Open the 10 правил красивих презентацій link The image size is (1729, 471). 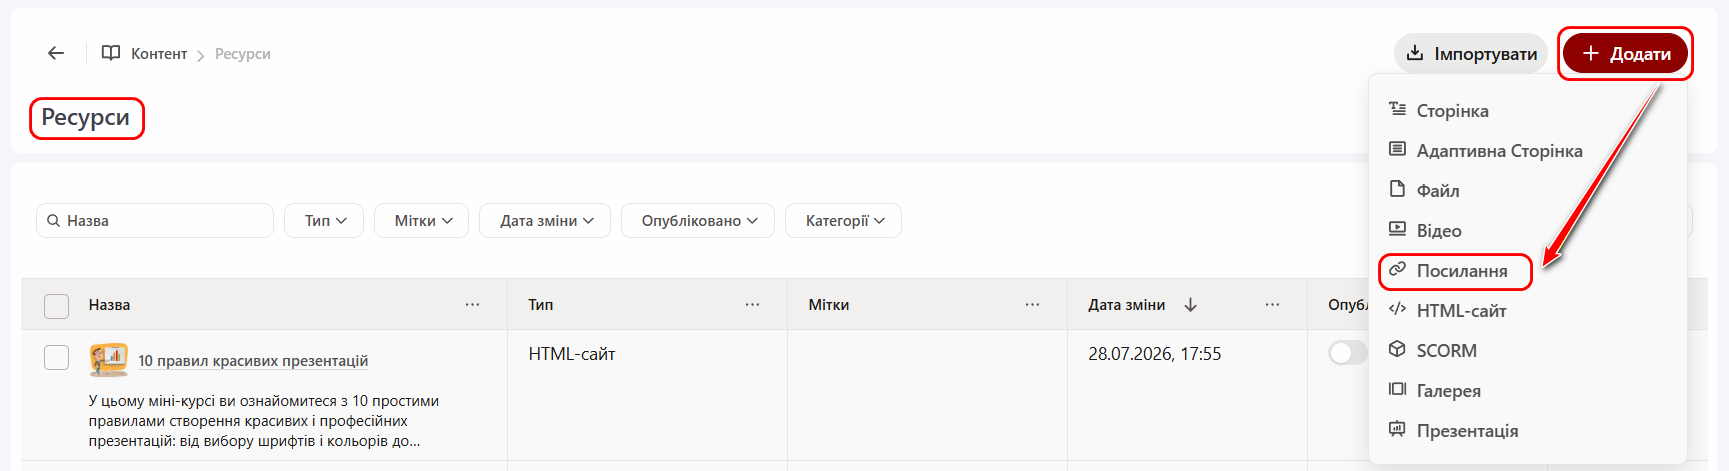click(x=253, y=360)
